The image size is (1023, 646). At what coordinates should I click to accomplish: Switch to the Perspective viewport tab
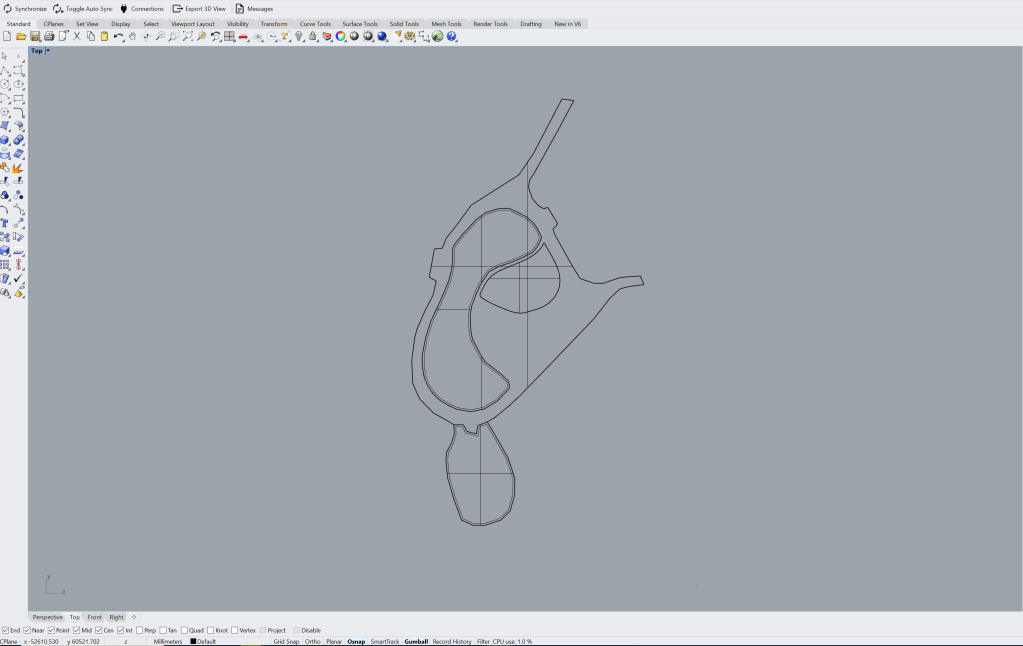(x=47, y=617)
